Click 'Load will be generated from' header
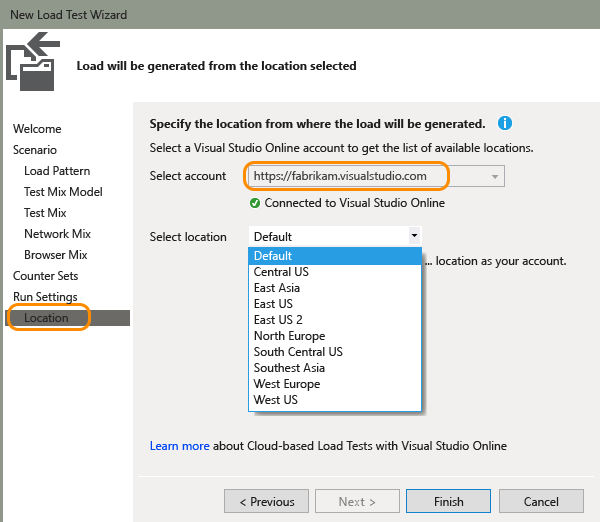Viewport: 600px width, 522px height. (216, 66)
